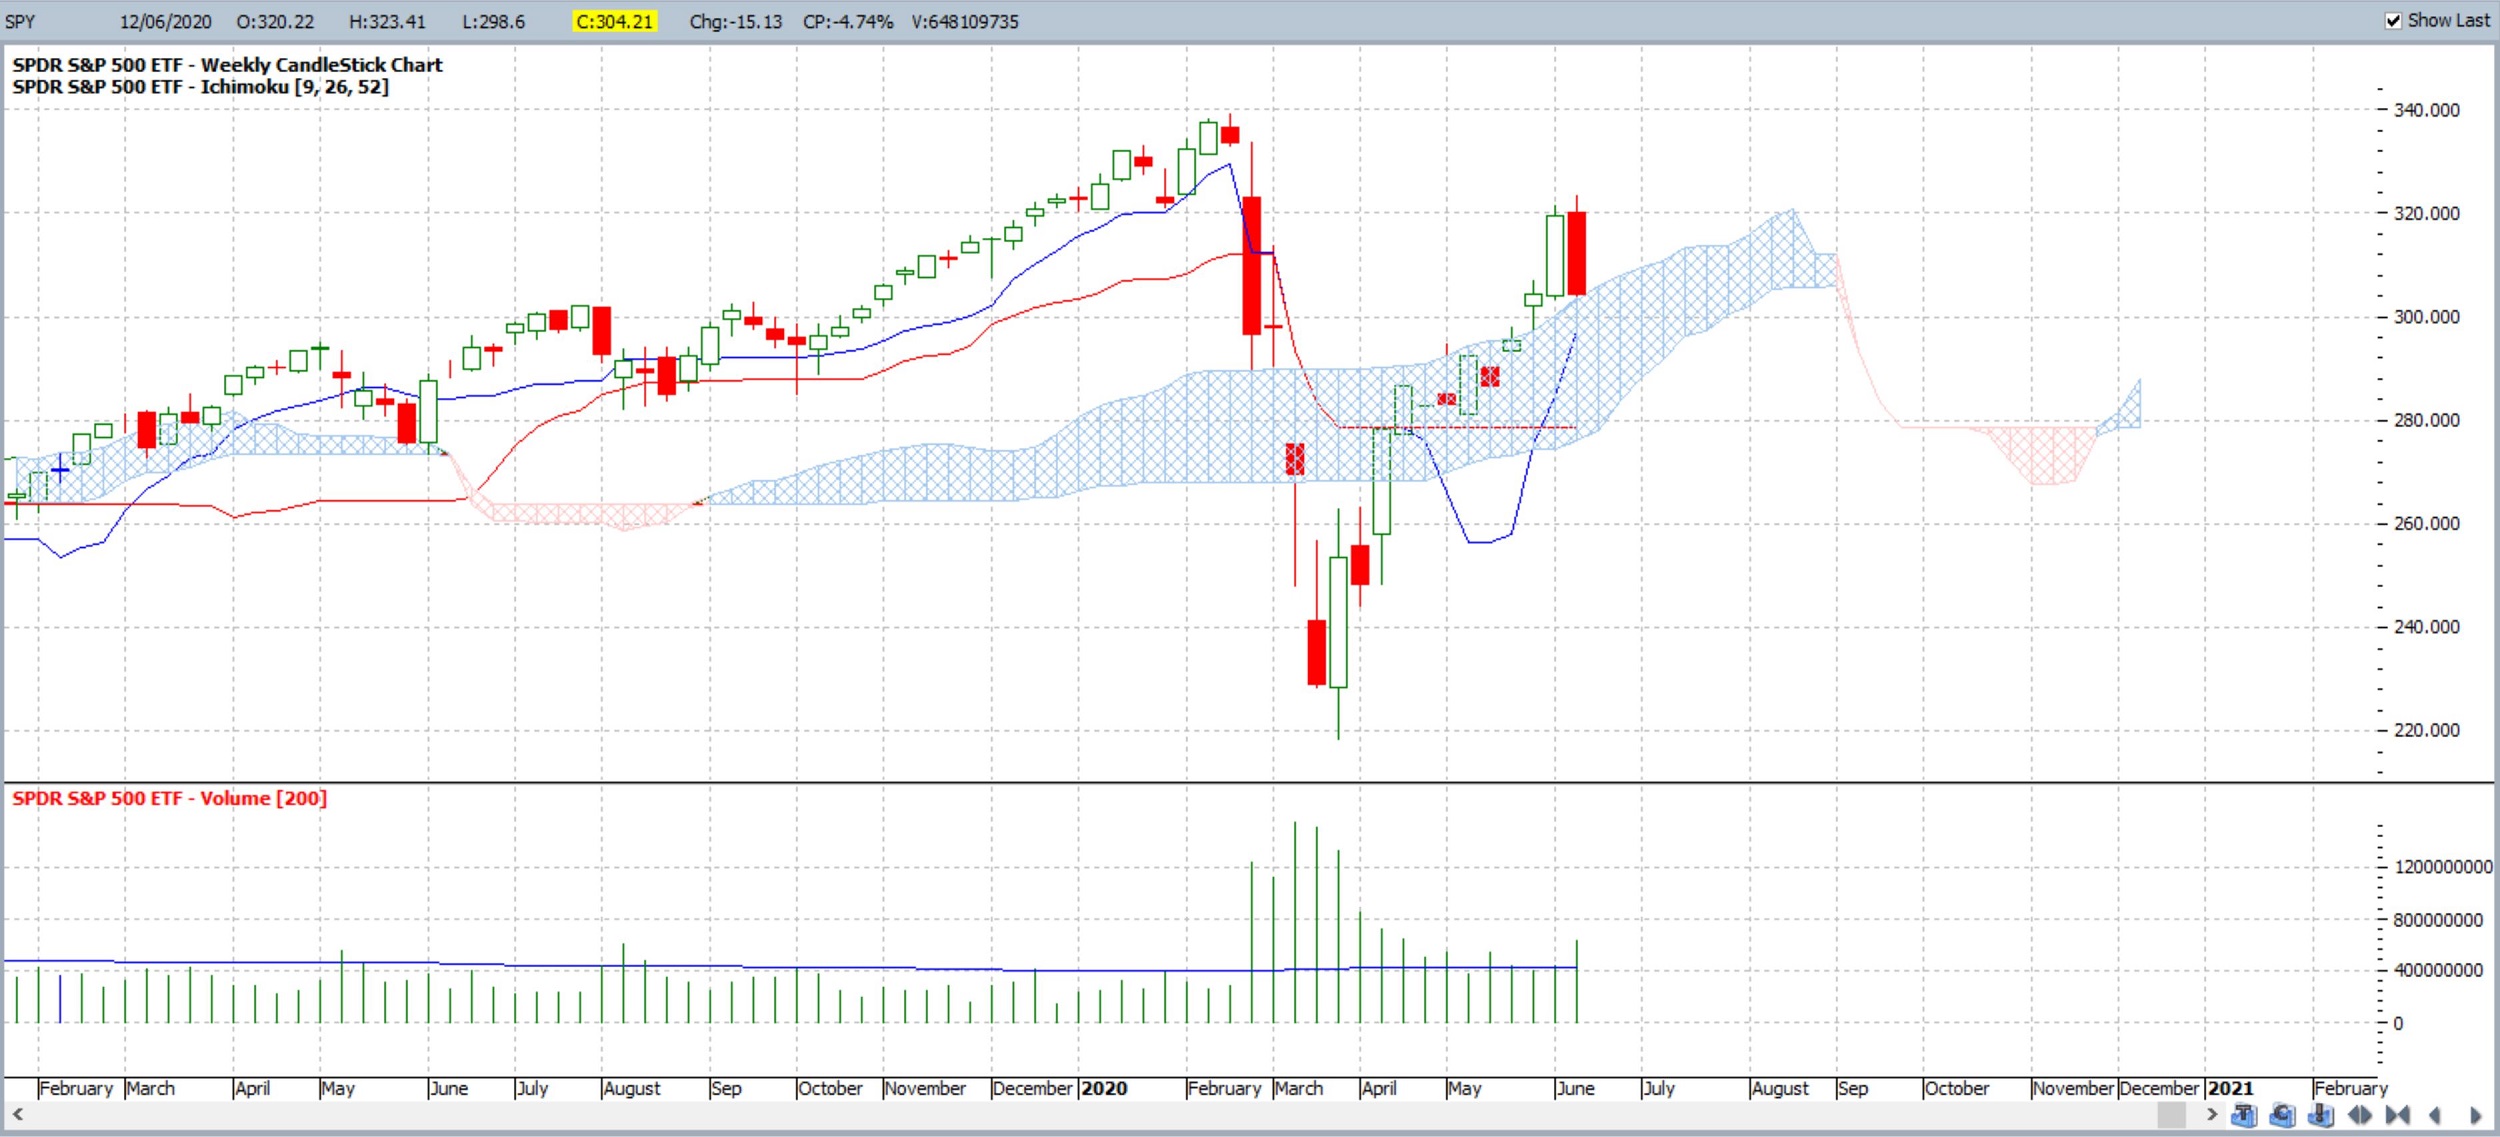Click the tallest volume bar in March 2020
This screenshot has width=2500, height=1137.
pyautogui.click(x=1294, y=922)
